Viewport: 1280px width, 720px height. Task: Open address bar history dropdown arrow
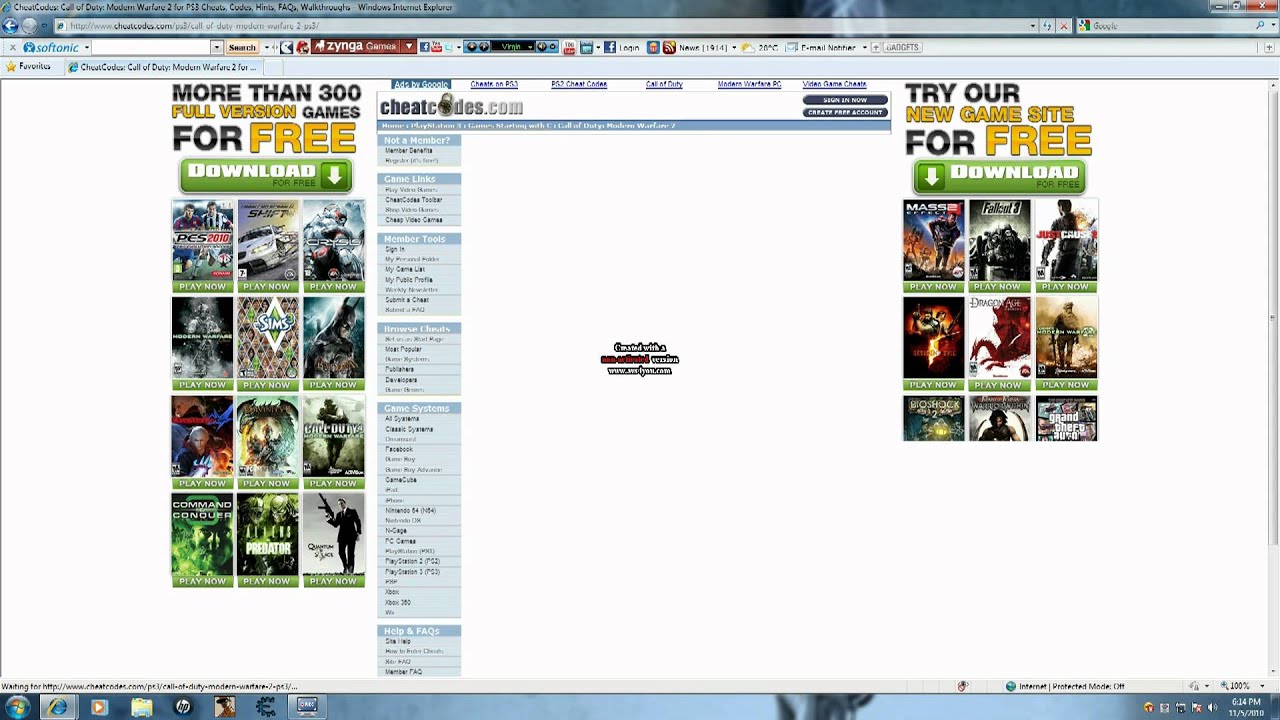click(x=1033, y=26)
